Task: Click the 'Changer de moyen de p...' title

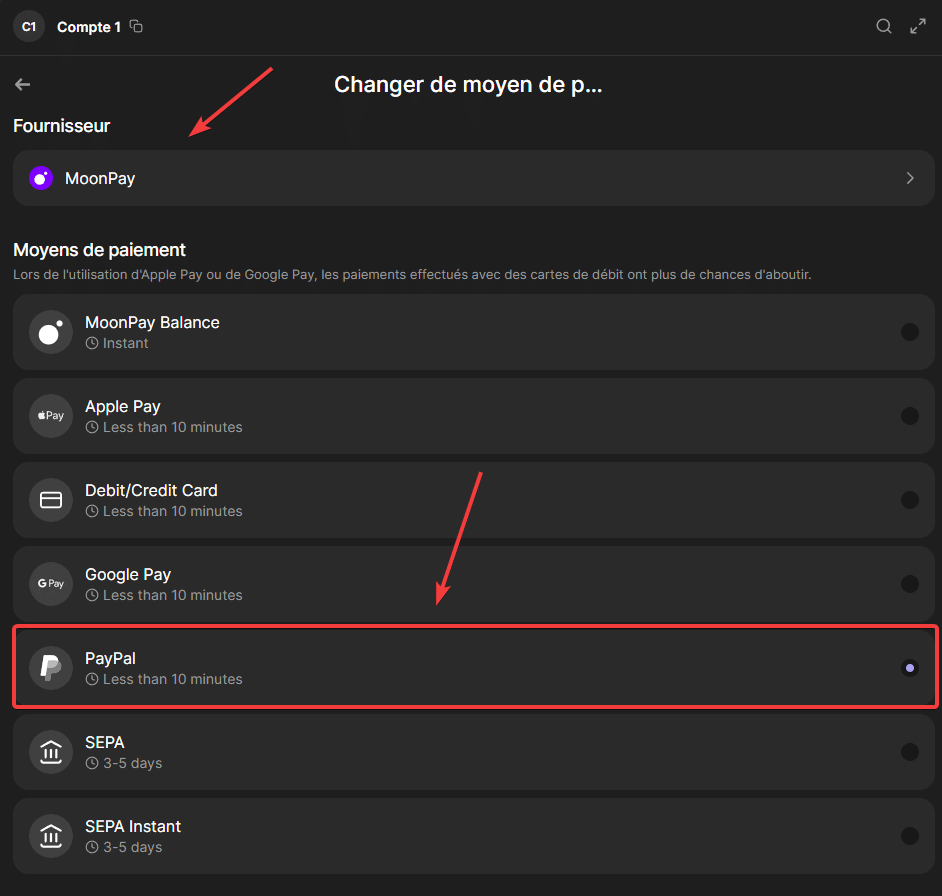Action: click(468, 85)
